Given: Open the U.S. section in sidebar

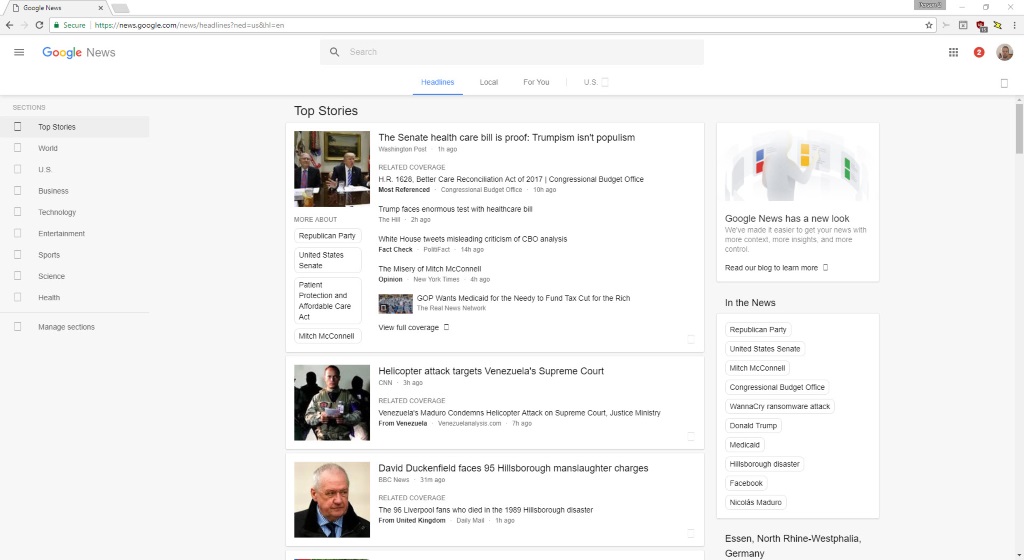Looking at the screenshot, I should [x=74, y=170].
